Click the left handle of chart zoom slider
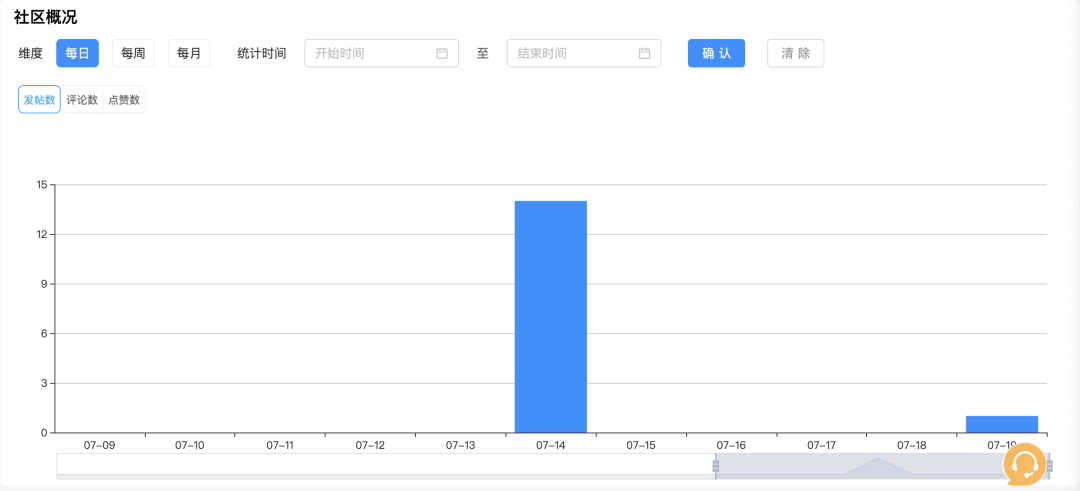 point(716,466)
